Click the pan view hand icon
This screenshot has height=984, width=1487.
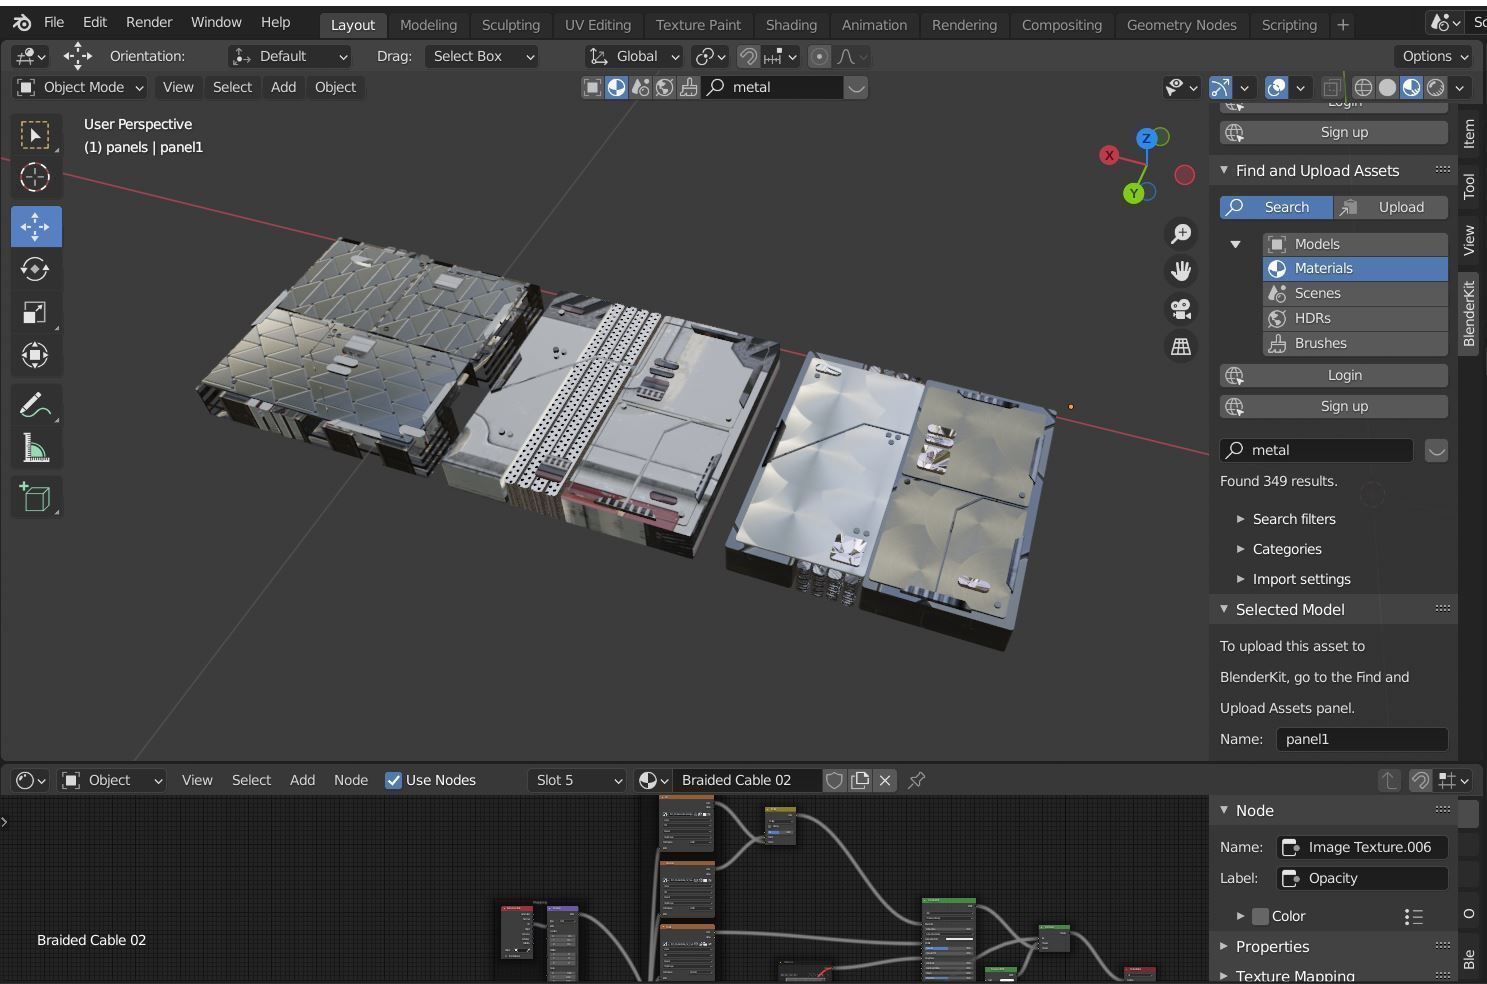pos(1181,271)
